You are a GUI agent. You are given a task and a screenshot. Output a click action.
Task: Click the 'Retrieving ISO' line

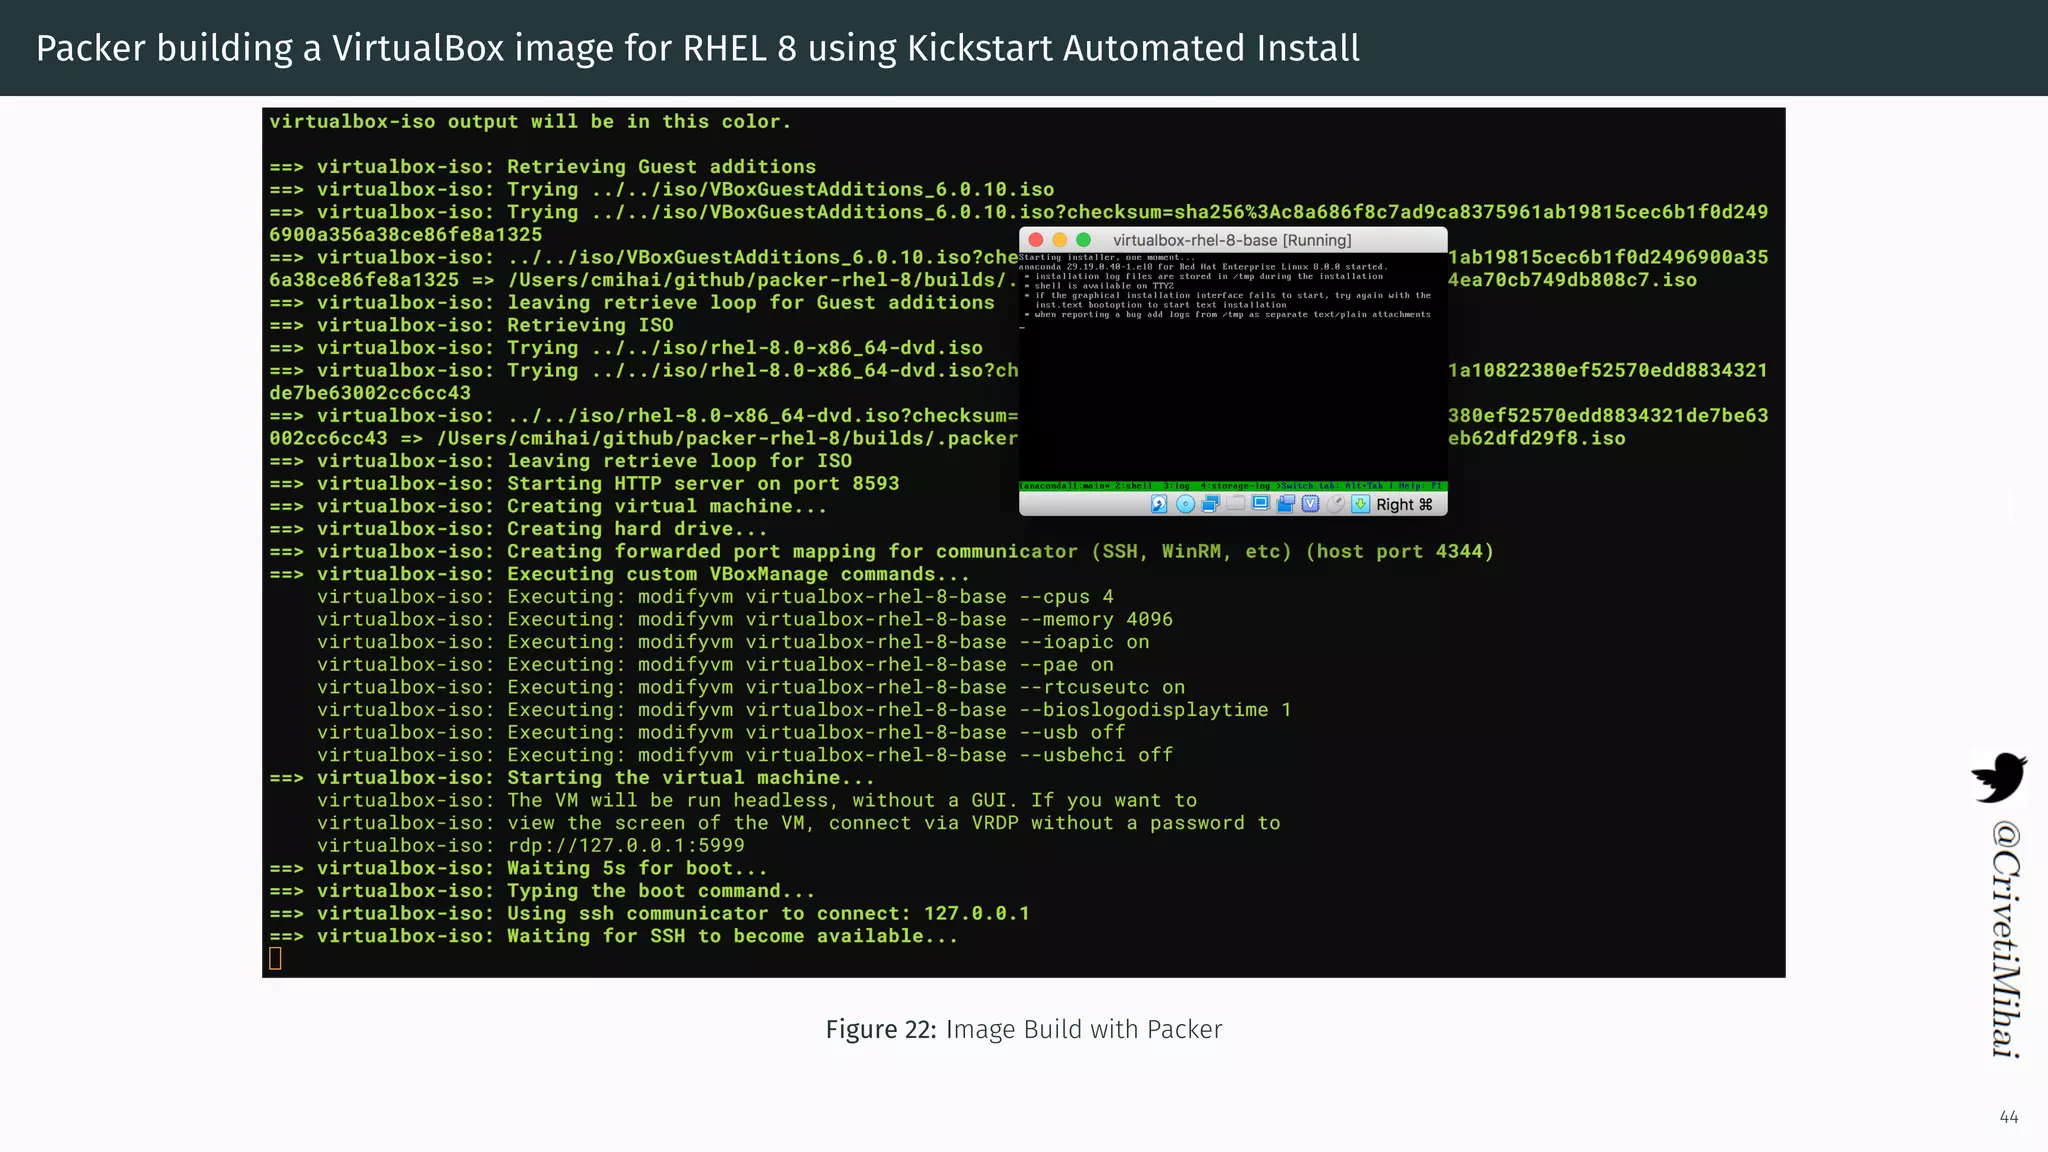(x=471, y=325)
